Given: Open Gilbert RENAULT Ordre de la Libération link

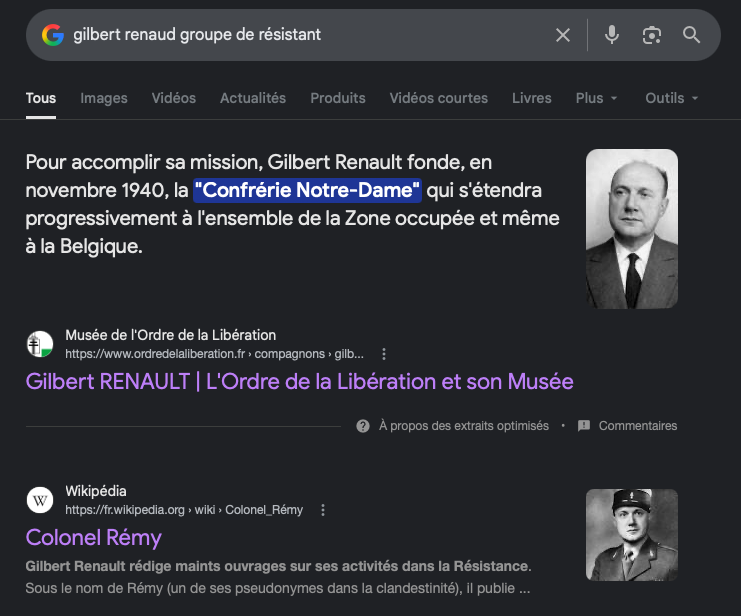Looking at the screenshot, I should coord(300,382).
